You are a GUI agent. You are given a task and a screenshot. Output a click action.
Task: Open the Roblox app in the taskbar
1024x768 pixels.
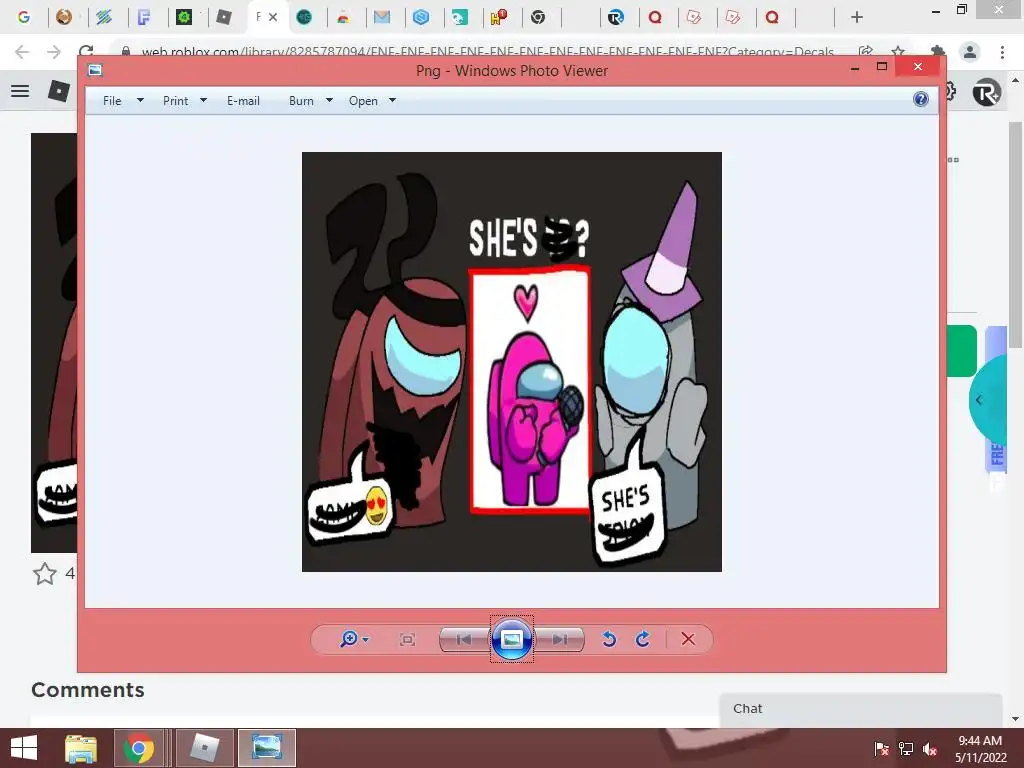205,748
